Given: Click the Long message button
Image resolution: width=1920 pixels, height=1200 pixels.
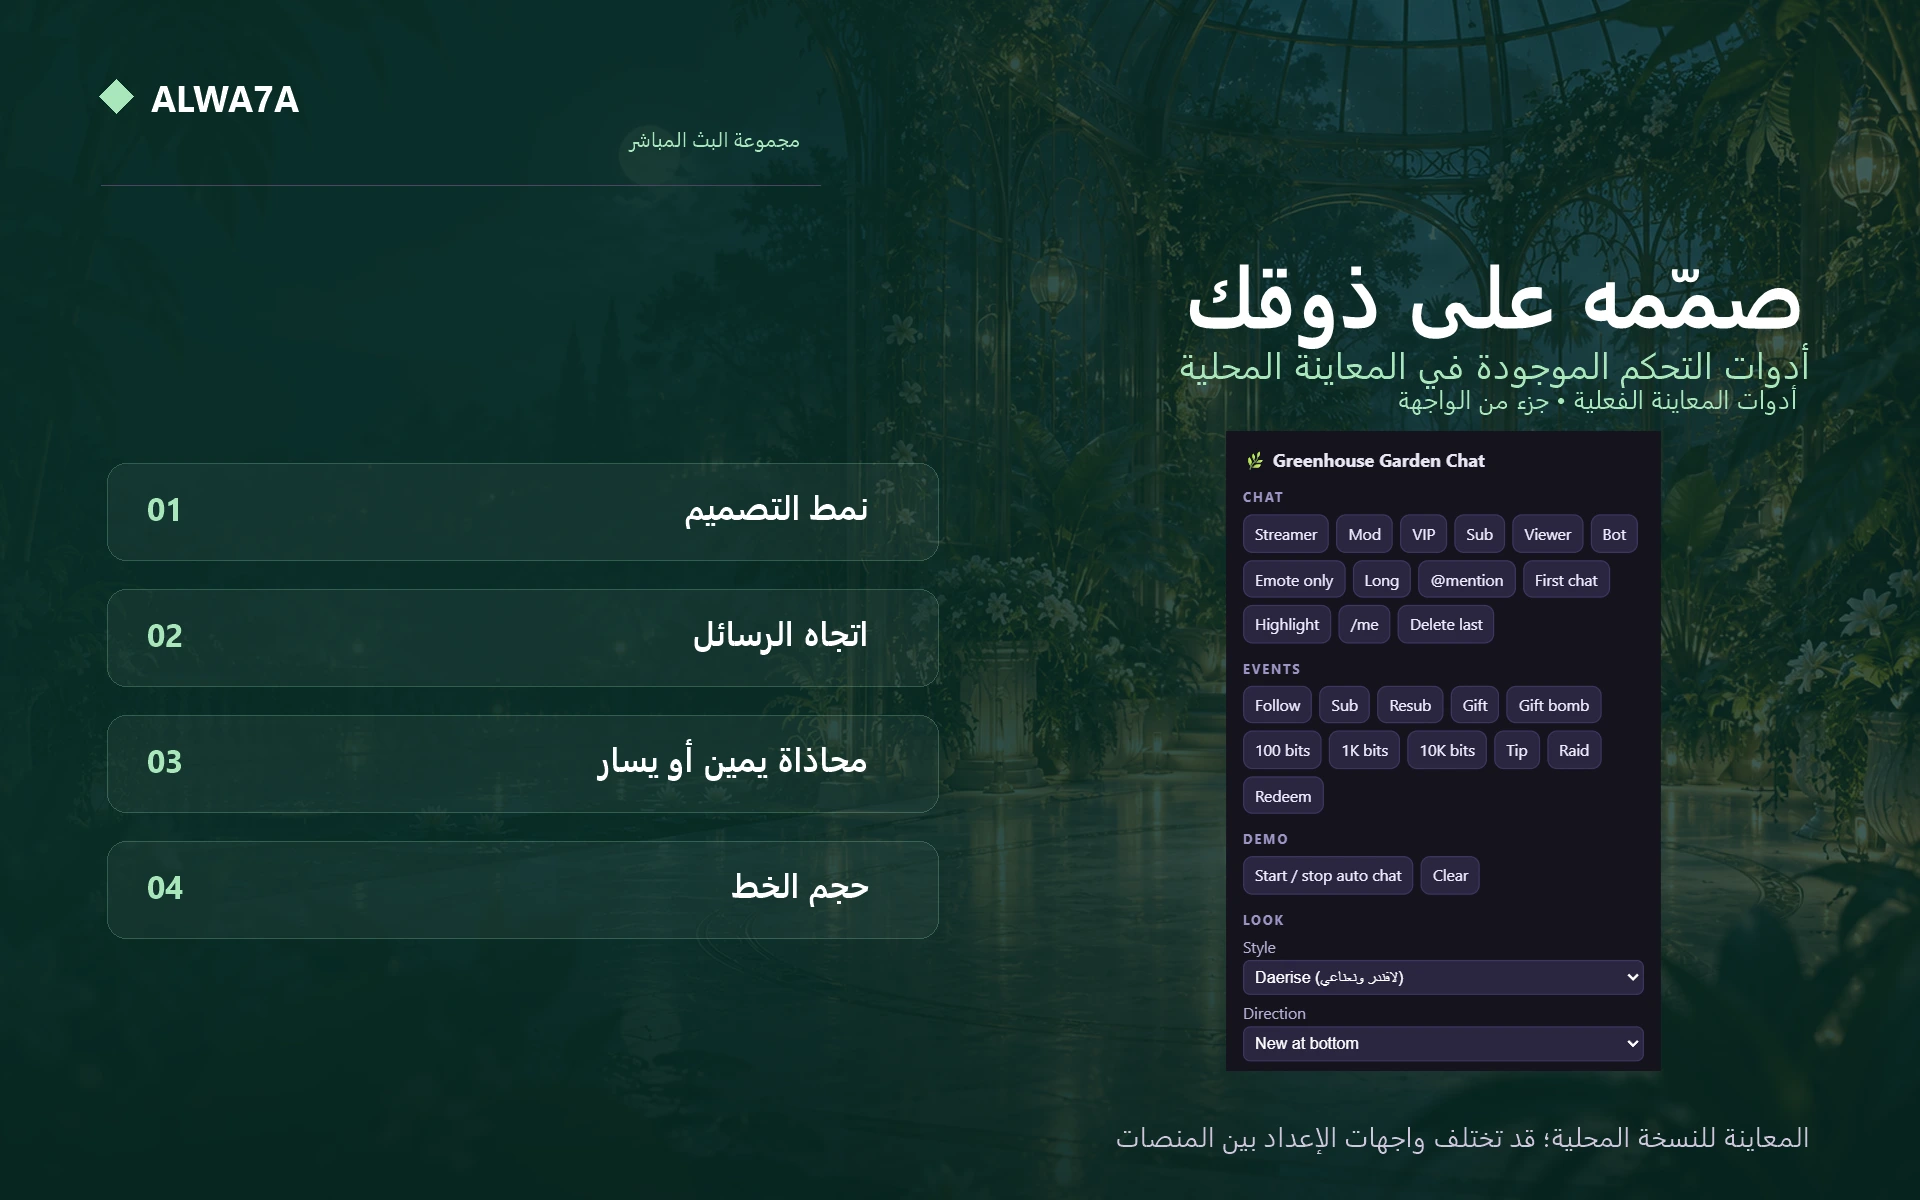Looking at the screenshot, I should (x=1381, y=580).
